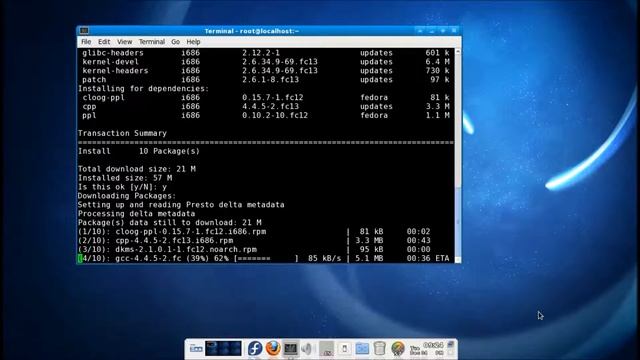Open the Help menu
The image size is (640, 360).
click(x=193, y=42)
